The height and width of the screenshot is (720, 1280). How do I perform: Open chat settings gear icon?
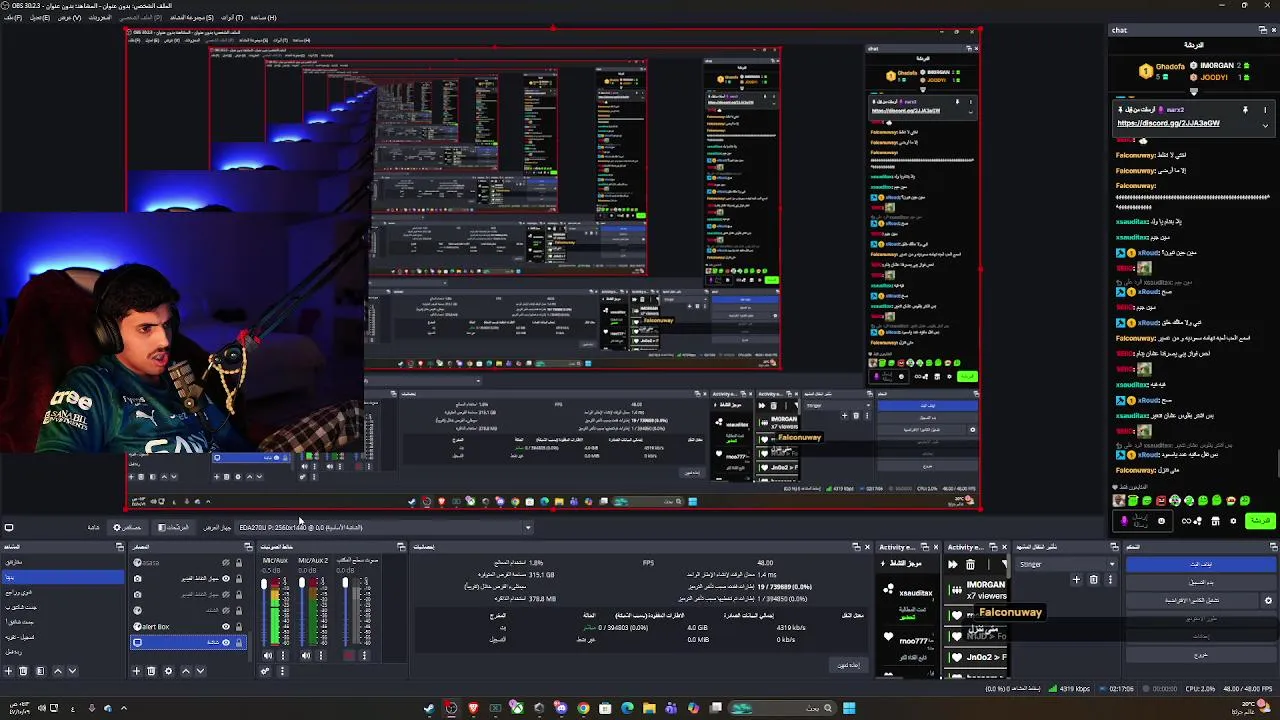1233,521
